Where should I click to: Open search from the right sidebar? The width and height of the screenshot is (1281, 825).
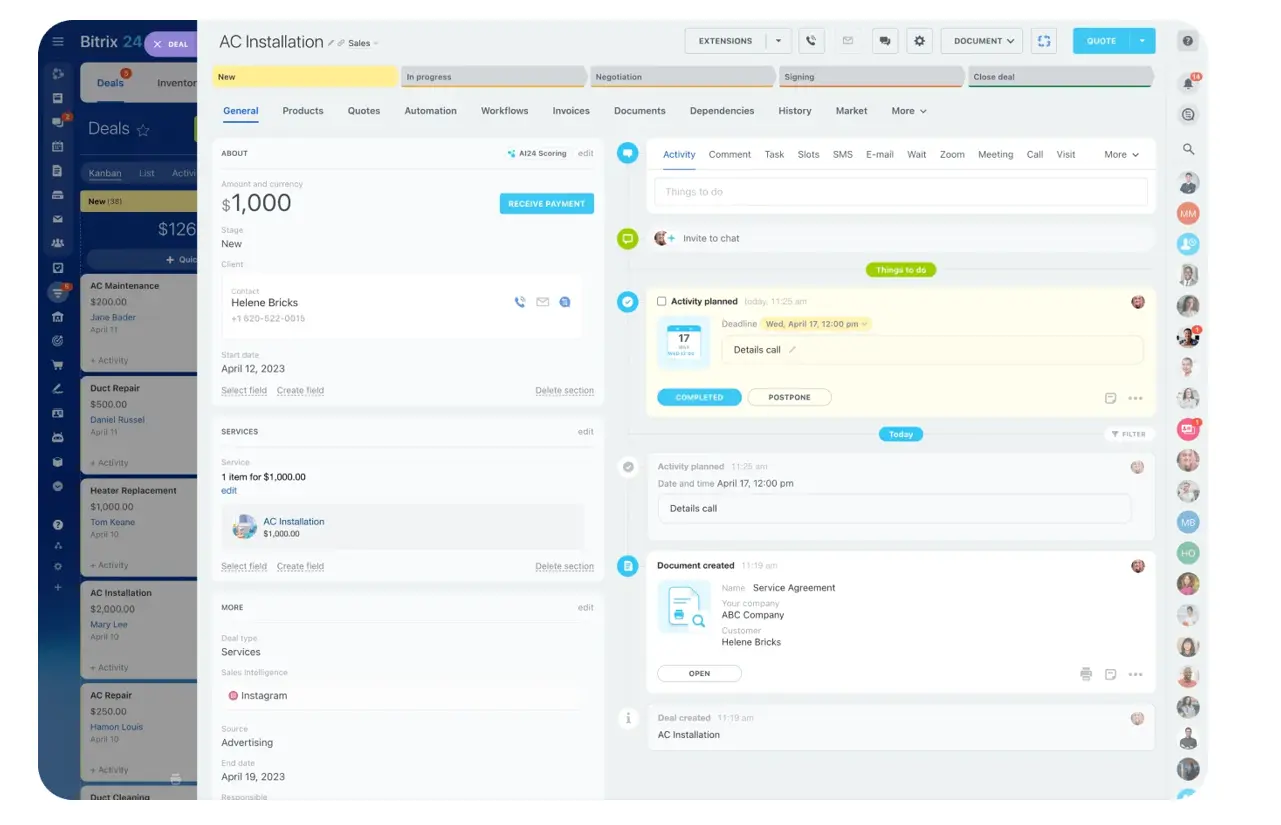[x=1188, y=149]
